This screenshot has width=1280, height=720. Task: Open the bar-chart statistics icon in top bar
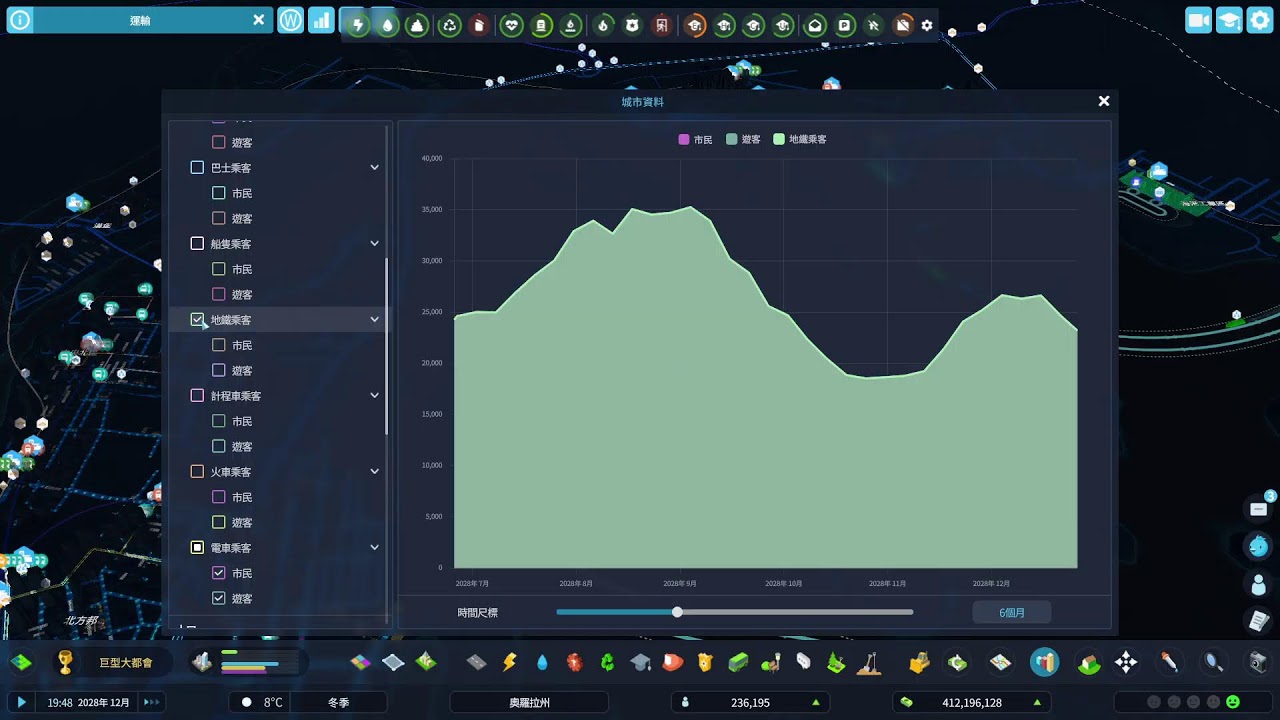tap(321, 20)
